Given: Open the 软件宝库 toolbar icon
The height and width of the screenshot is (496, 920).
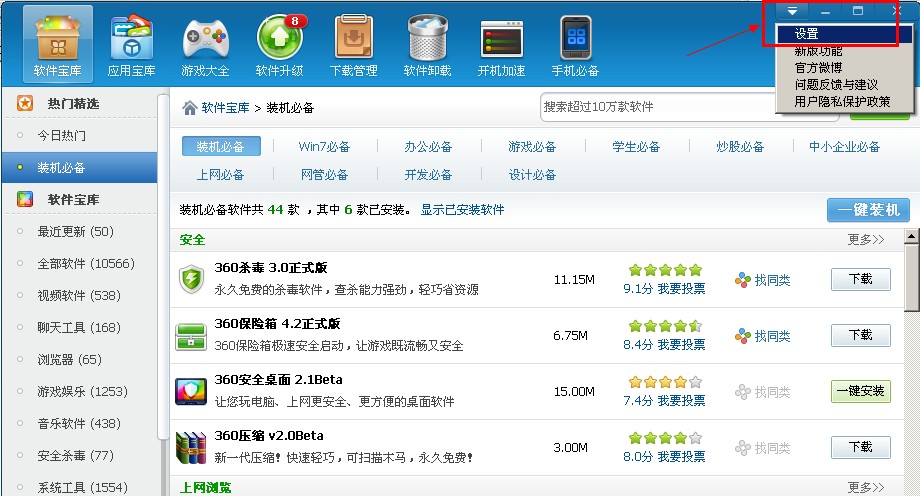Looking at the screenshot, I should pyautogui.click(x=58, y=44).
